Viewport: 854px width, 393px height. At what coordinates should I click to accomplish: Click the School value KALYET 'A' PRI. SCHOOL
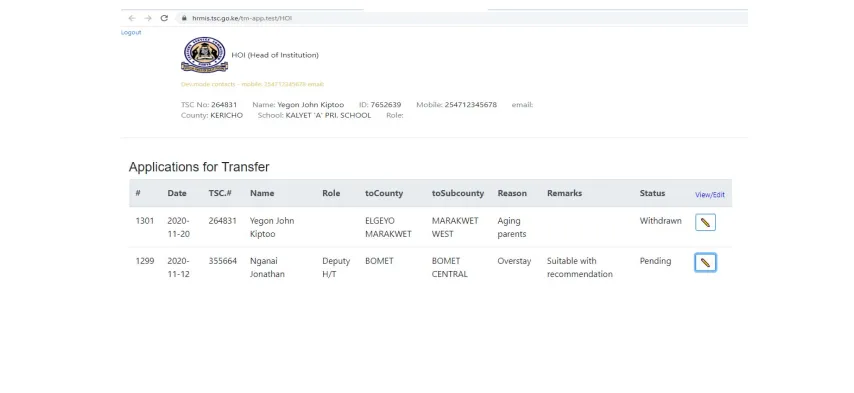[x=328, y=115]
